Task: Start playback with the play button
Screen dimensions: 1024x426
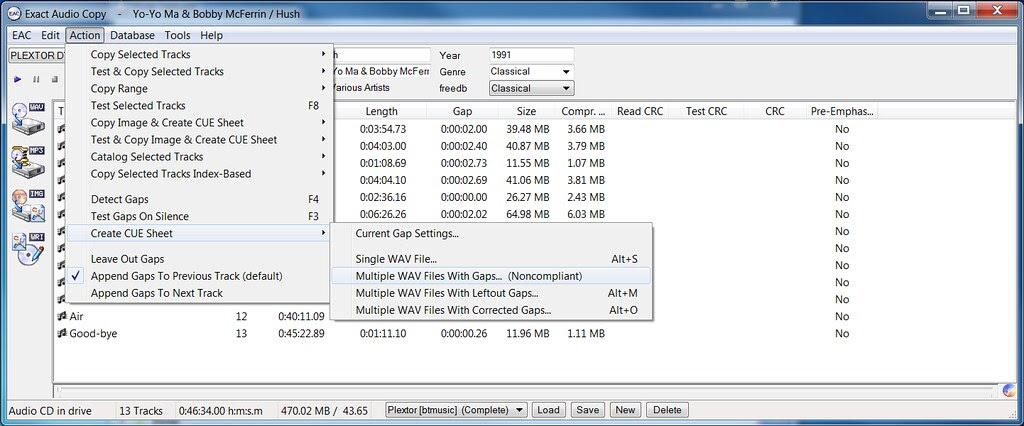Action: point(18,79)
